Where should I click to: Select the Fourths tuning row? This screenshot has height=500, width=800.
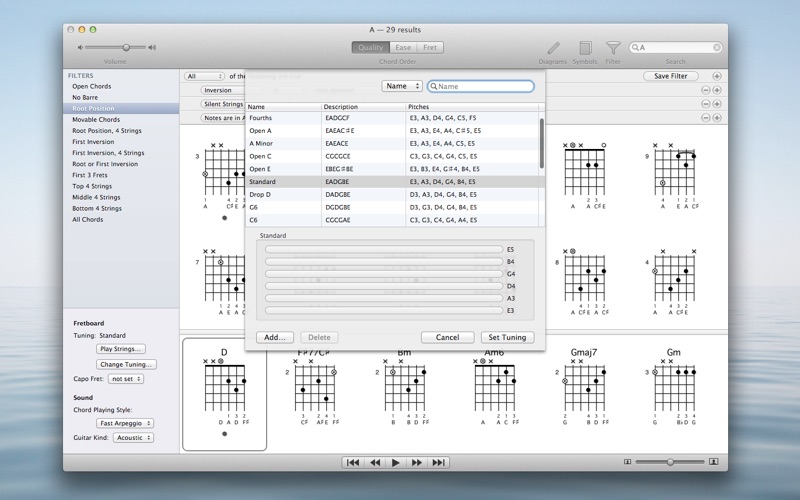(x=392, y=118)
